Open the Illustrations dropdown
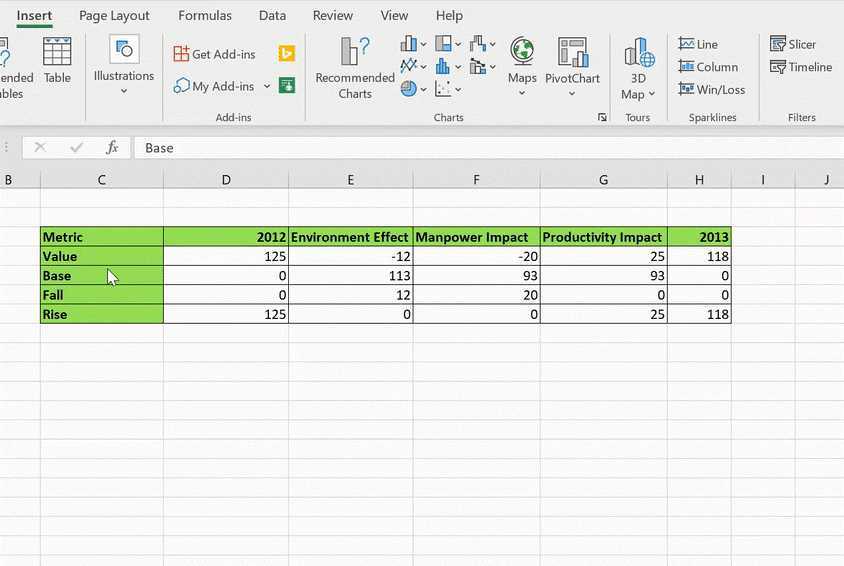The height and width of the screenshot is (566, 844). pos(124,66)
